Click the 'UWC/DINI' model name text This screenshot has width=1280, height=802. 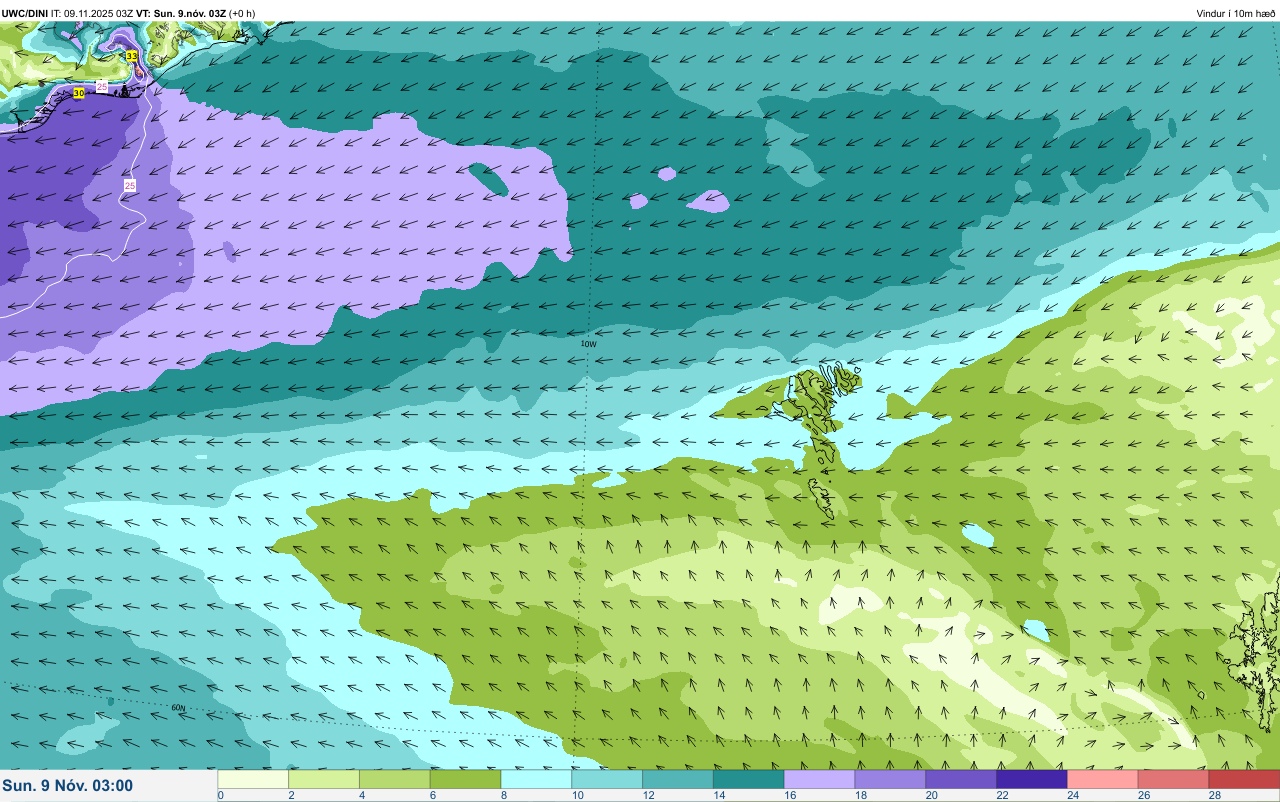(25, 13)
